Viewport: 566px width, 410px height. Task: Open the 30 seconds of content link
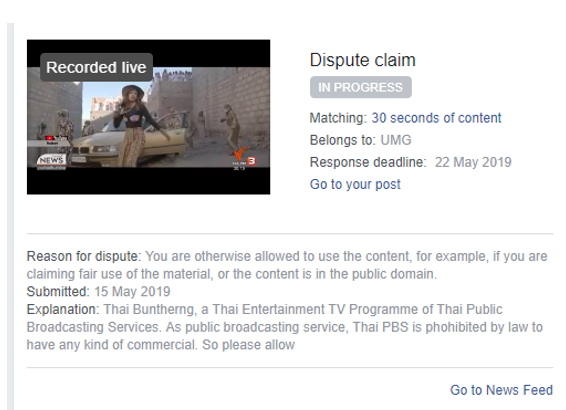[x=436, y=118]
